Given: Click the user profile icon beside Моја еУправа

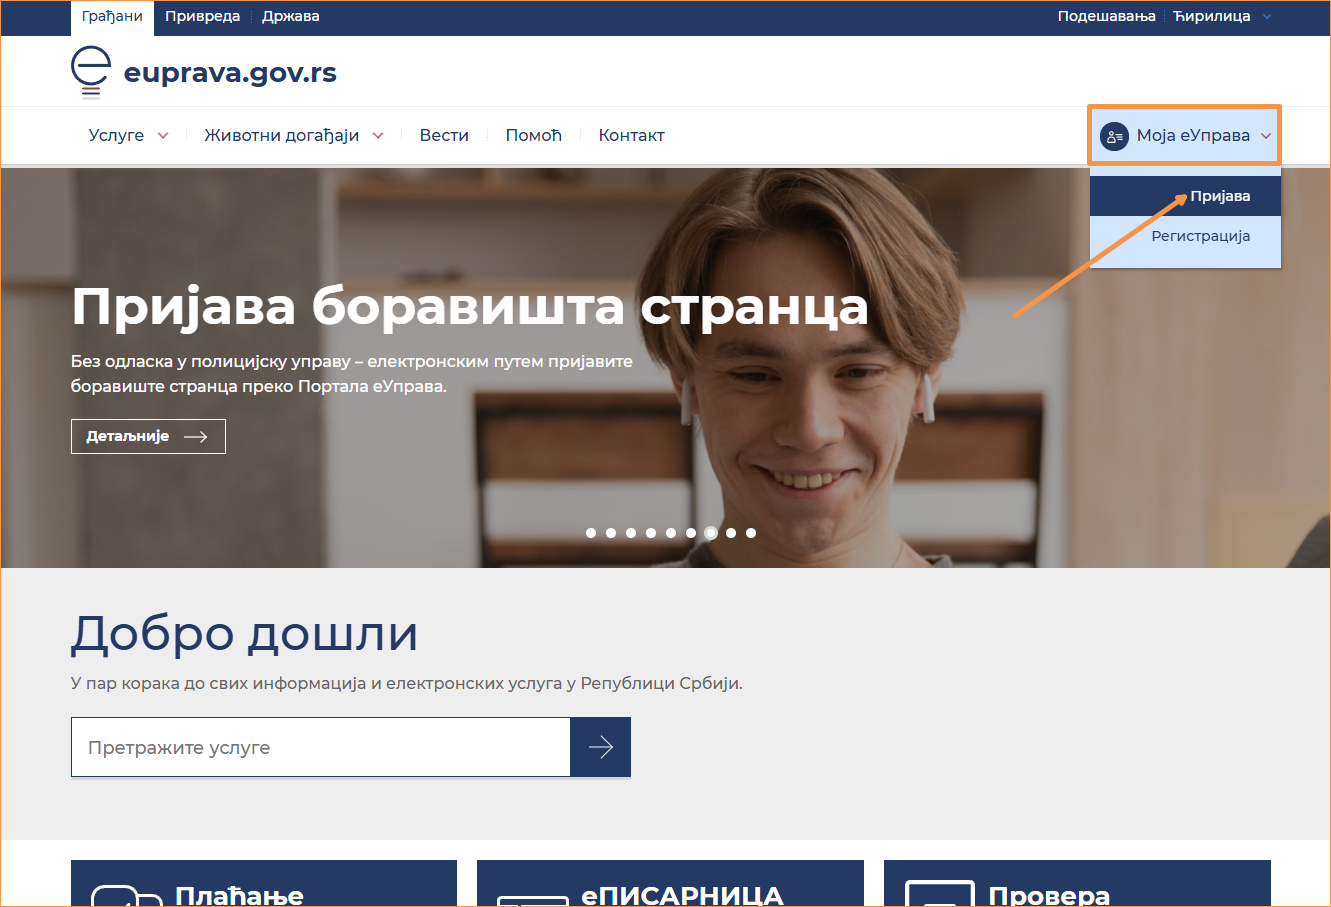Looking at the screenshot, I should click(1114, 136).
